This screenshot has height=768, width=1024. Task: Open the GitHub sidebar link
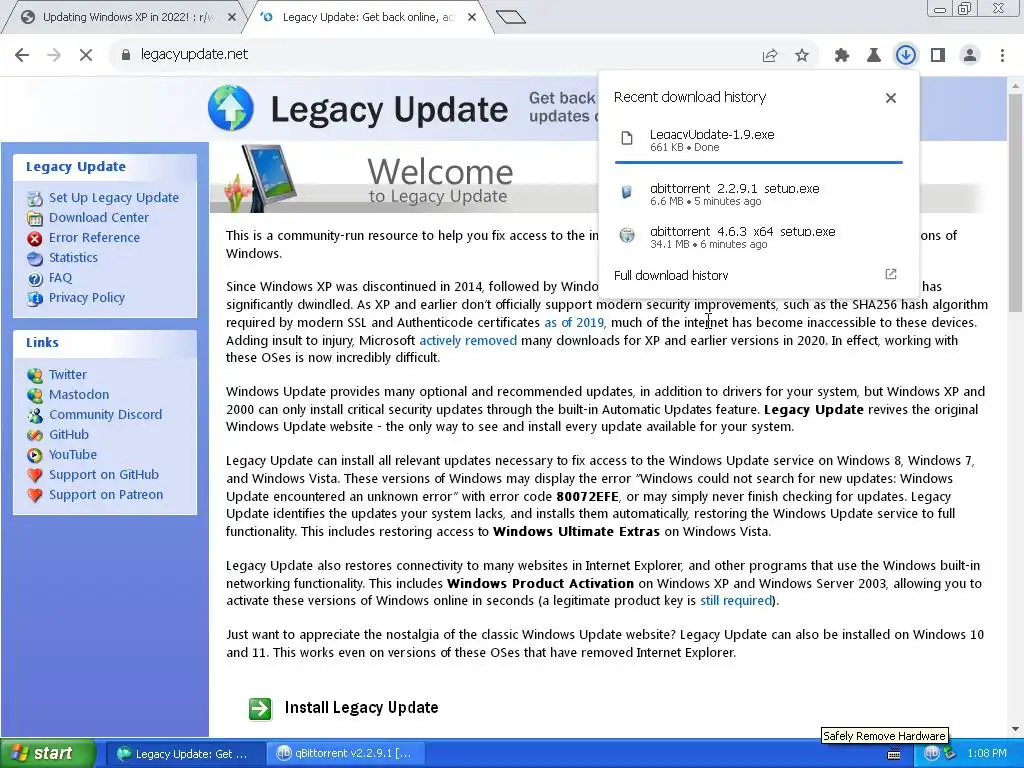coord(69,434)
